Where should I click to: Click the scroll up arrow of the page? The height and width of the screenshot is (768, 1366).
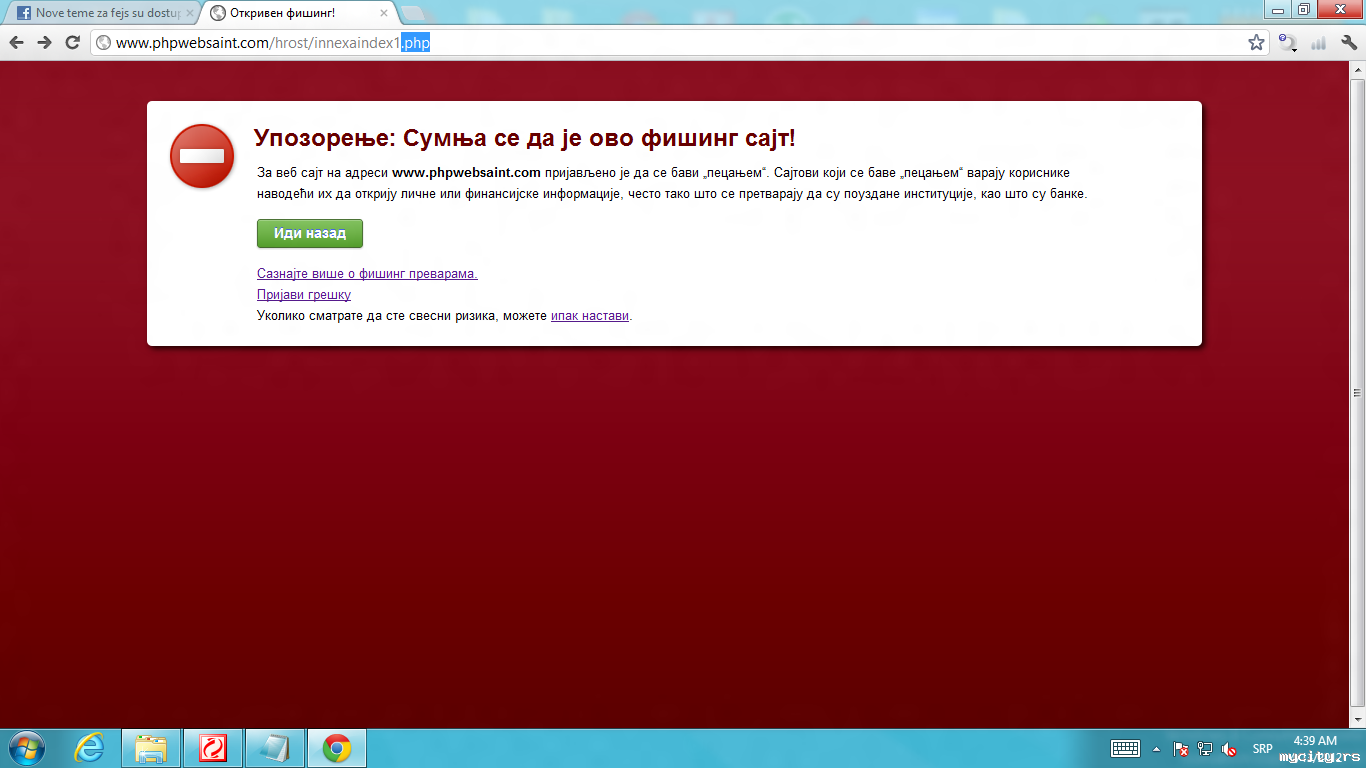click(x=1357, y=70)
